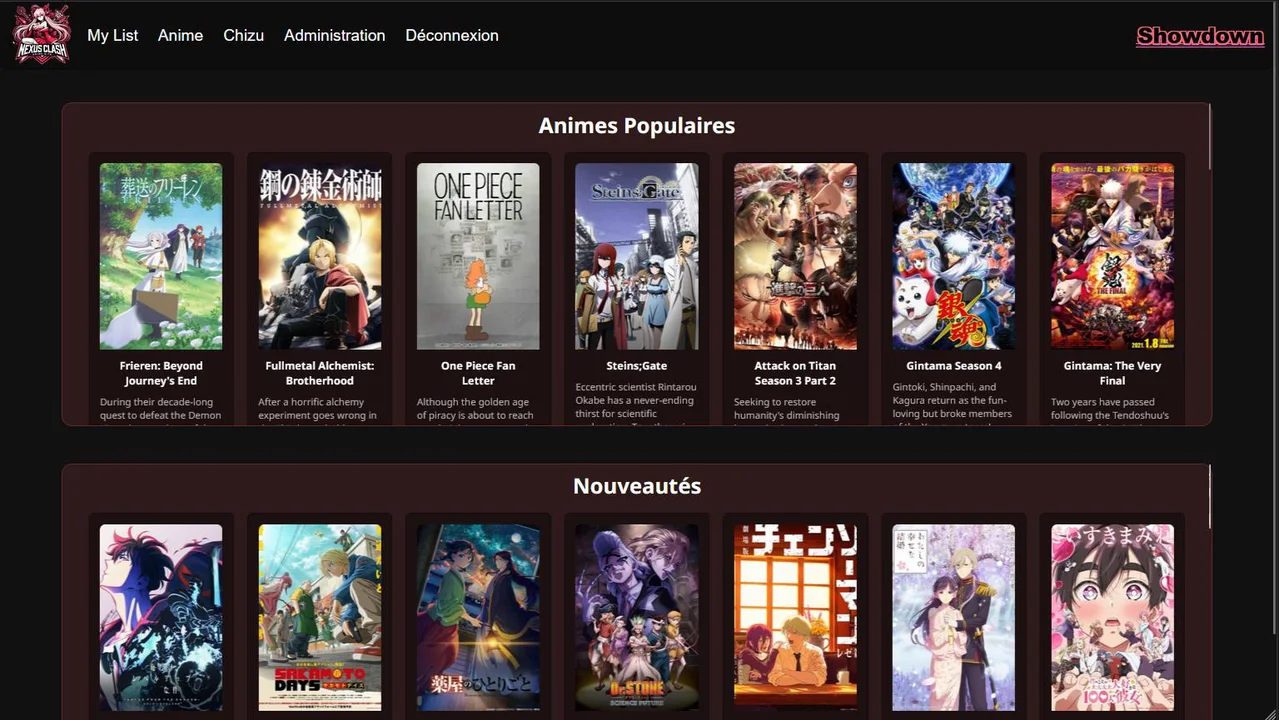This screenshot has width=1279, height=720.
Task: Select Gintama: The Very Final poster
Action: point(1112,256)
